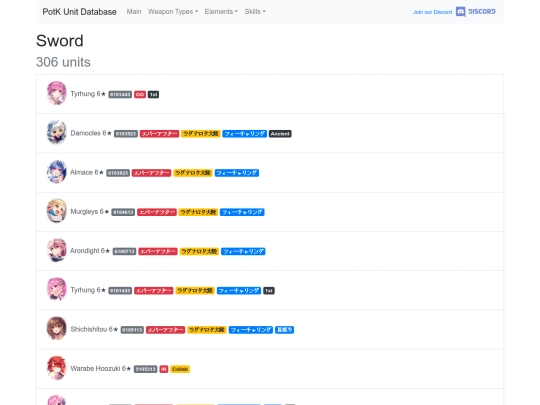Open the Discord logo link
Screen dimensions: 540x405
click(x=476, y=12)
